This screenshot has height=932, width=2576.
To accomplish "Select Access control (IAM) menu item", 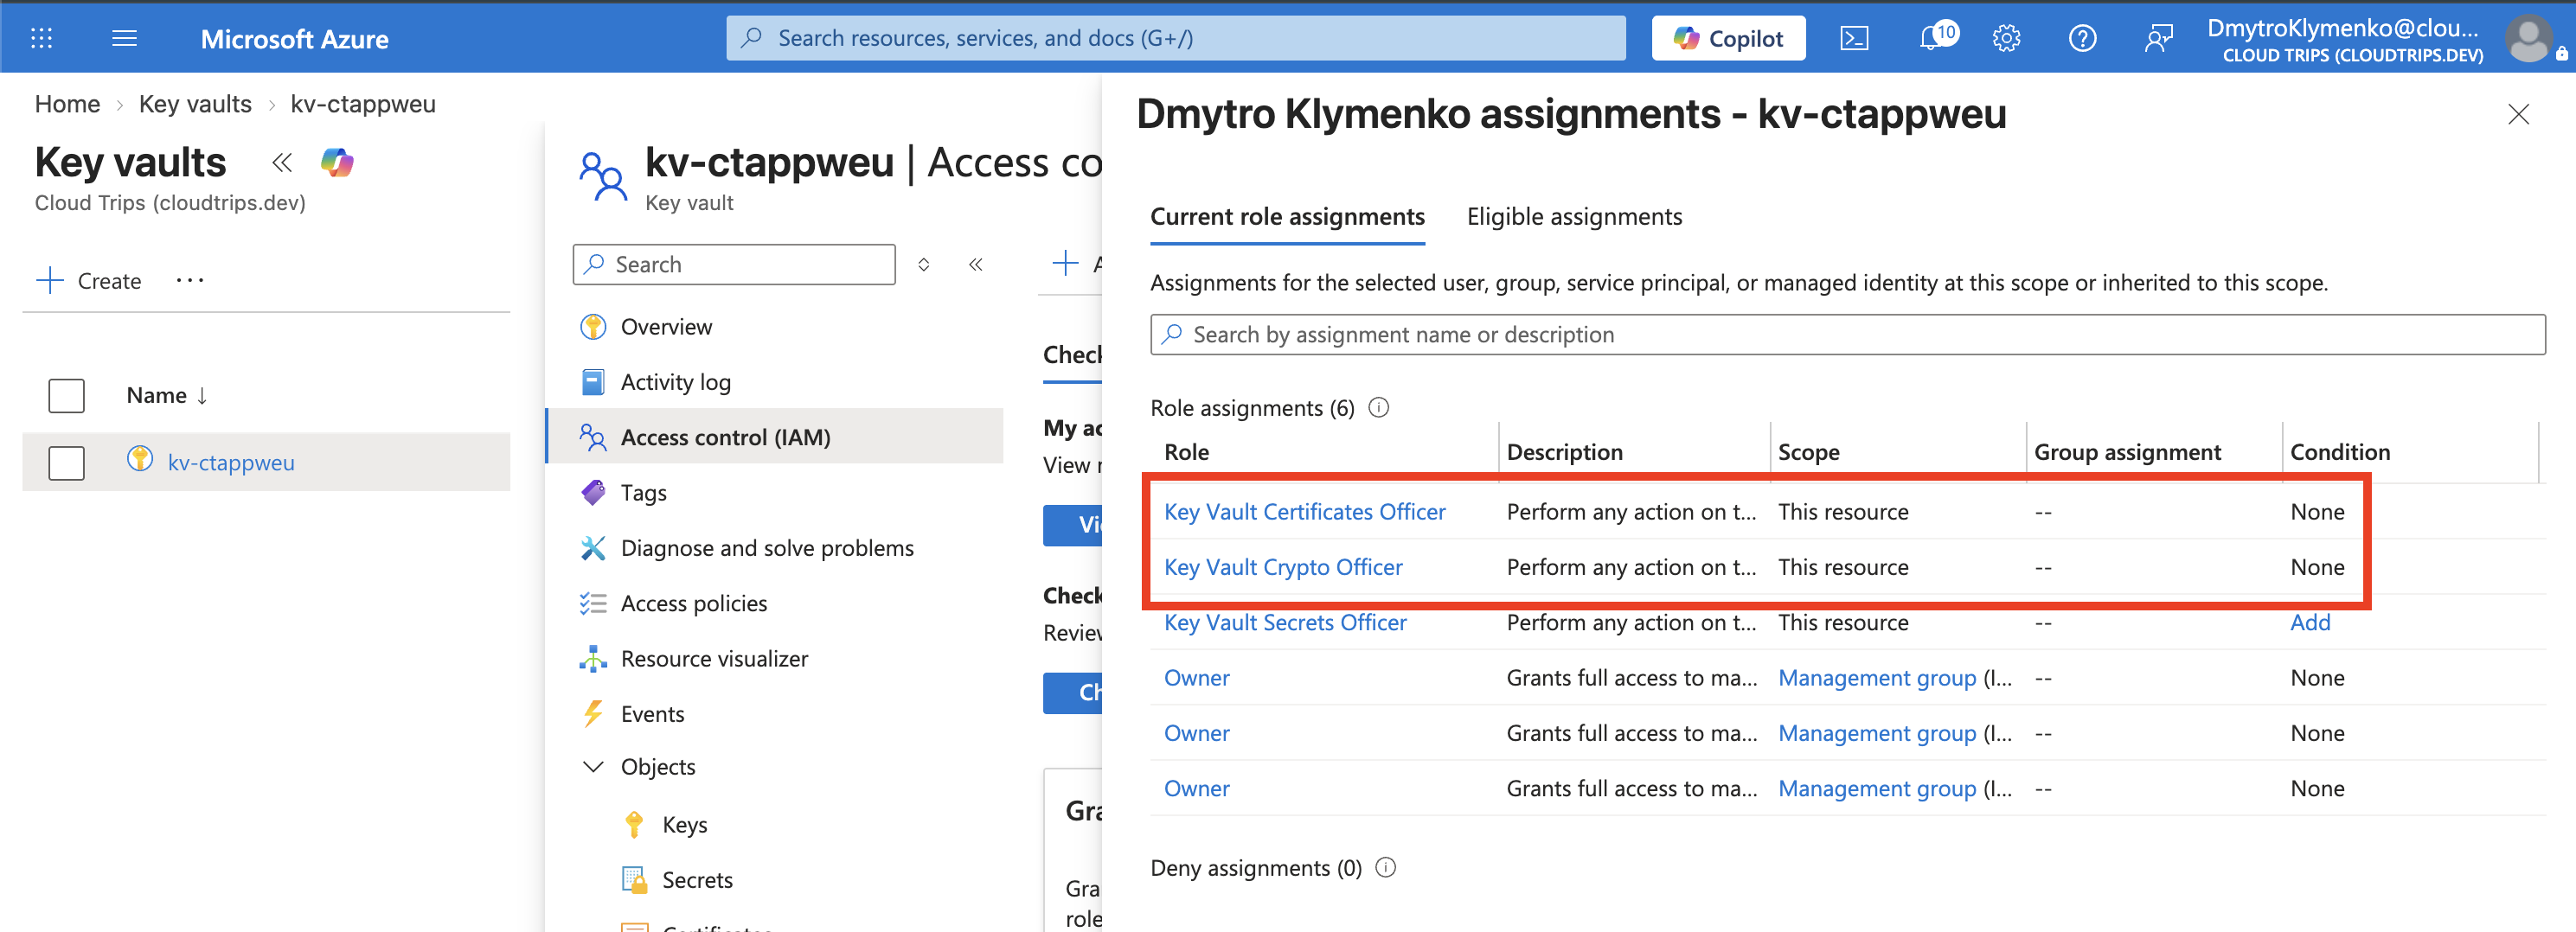I will click(776, 437).
